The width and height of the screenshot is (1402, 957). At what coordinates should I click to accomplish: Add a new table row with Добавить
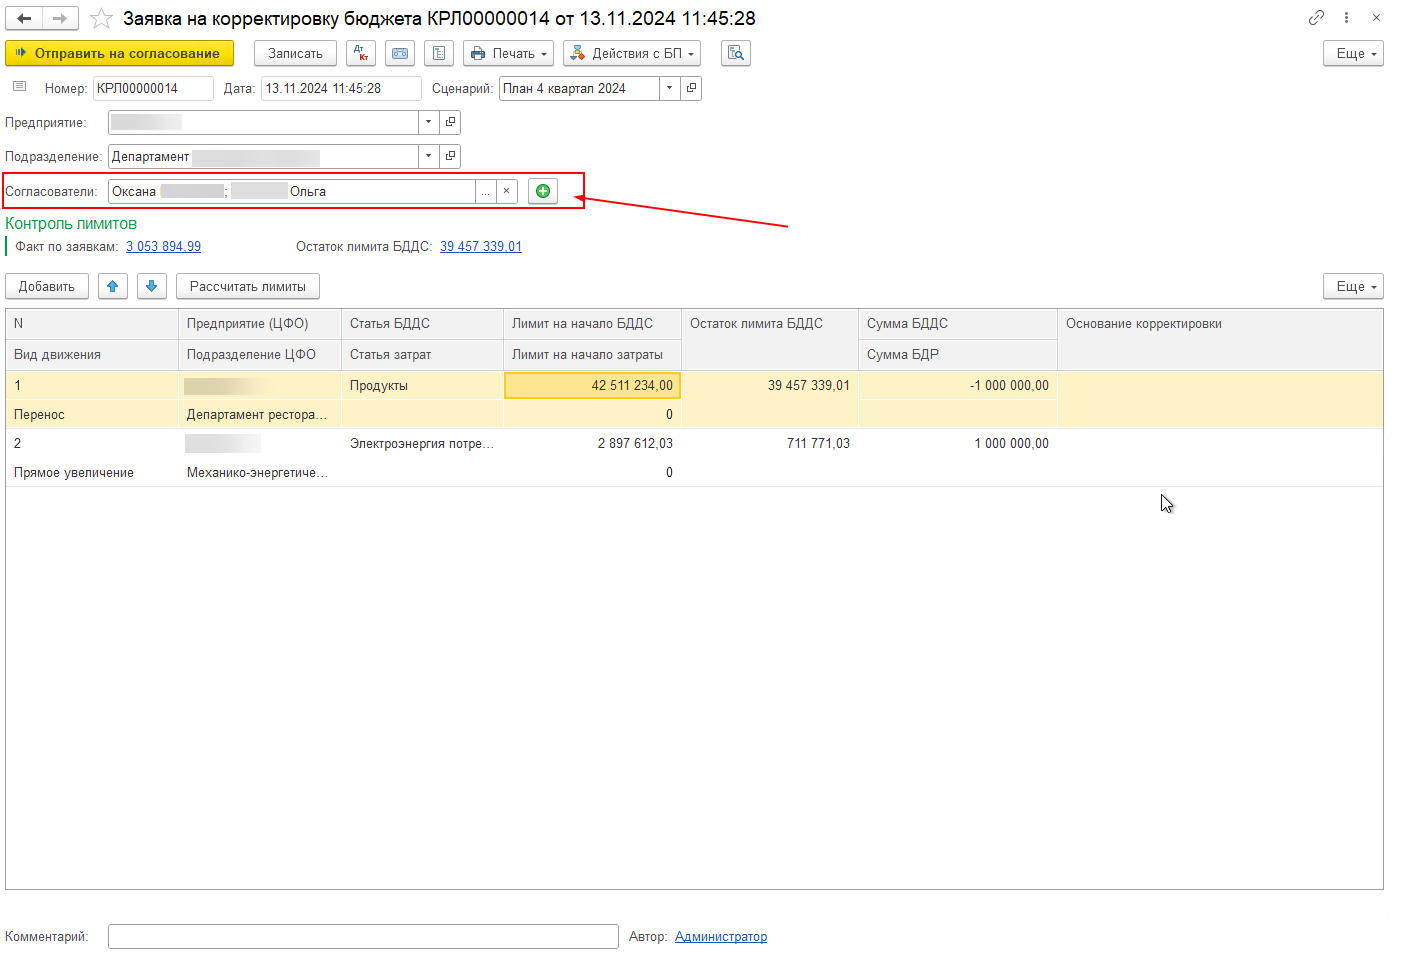tap(47, 286)
